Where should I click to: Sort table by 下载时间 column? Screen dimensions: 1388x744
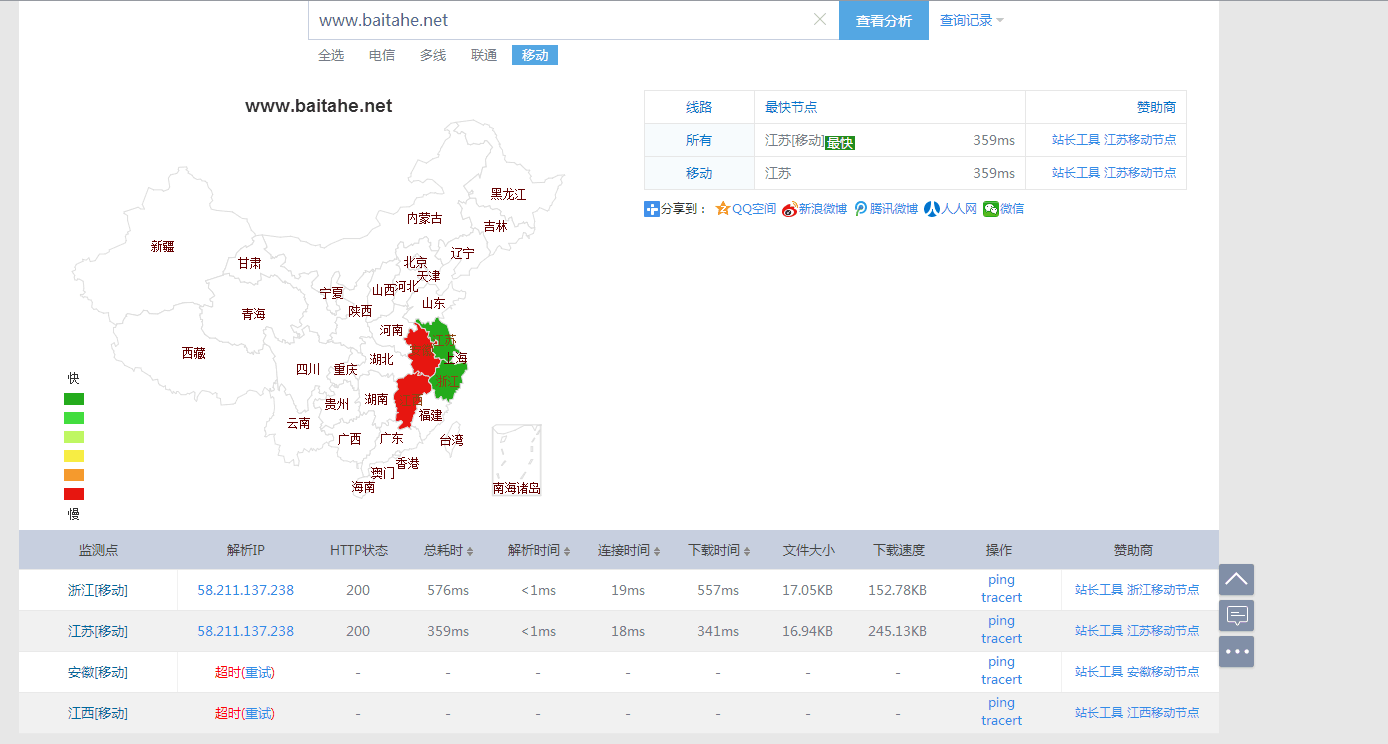click(718, 551)
